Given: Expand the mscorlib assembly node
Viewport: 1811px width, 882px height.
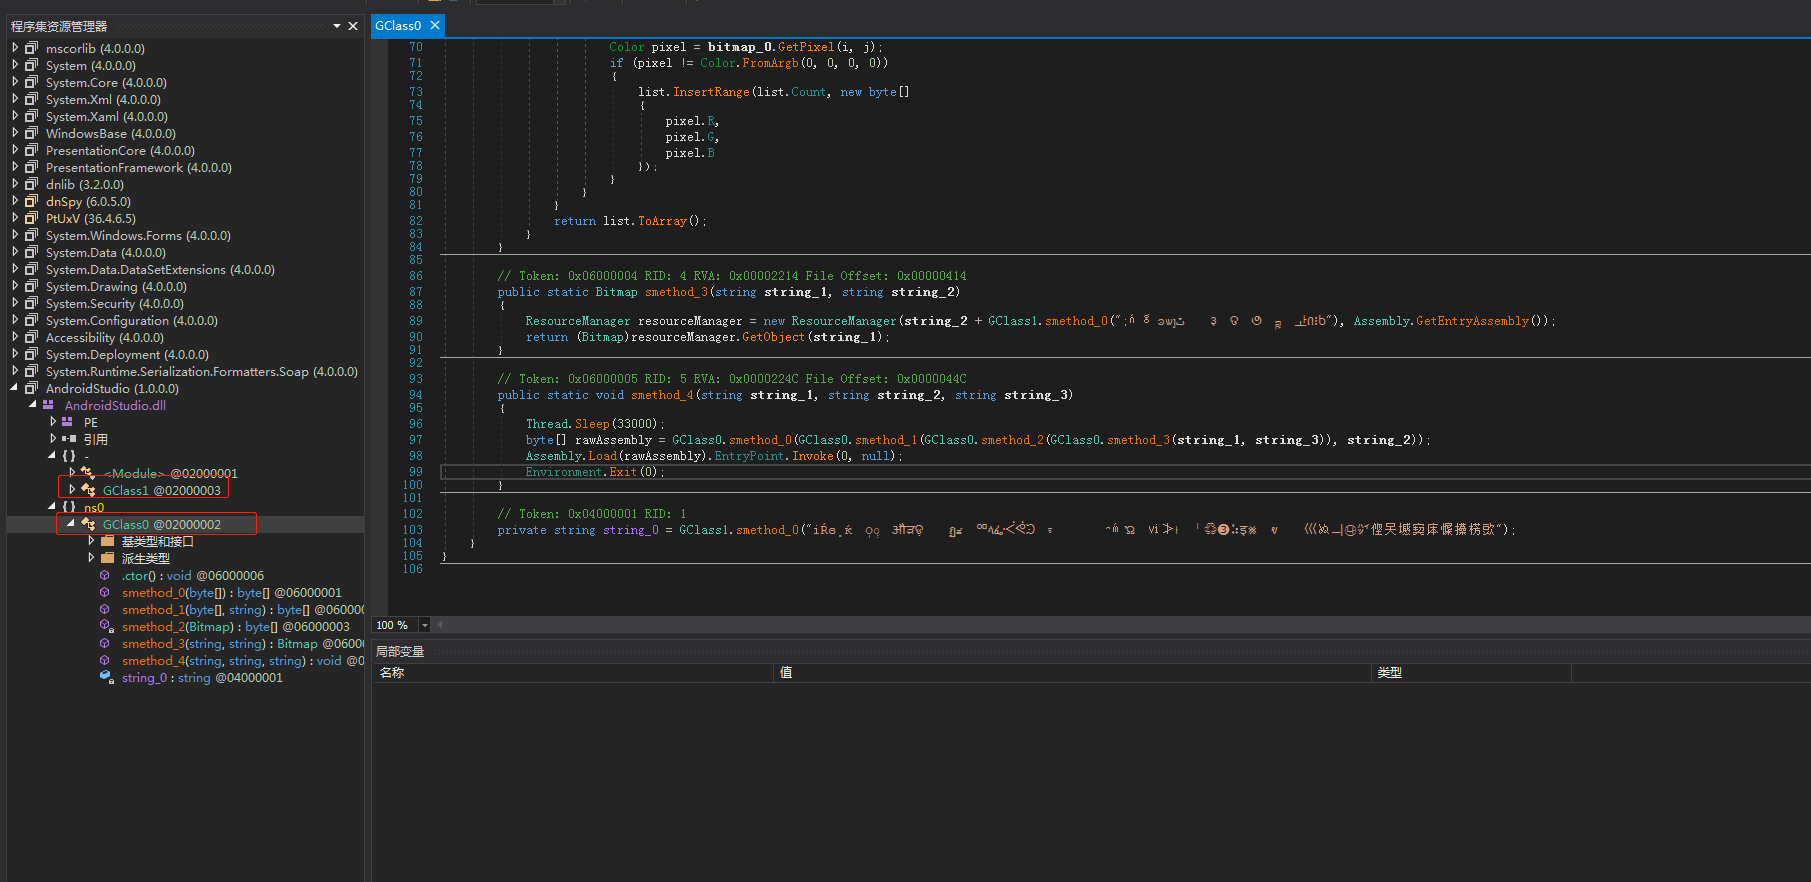Looking at the screenshot, I should [x=15, y=48].
